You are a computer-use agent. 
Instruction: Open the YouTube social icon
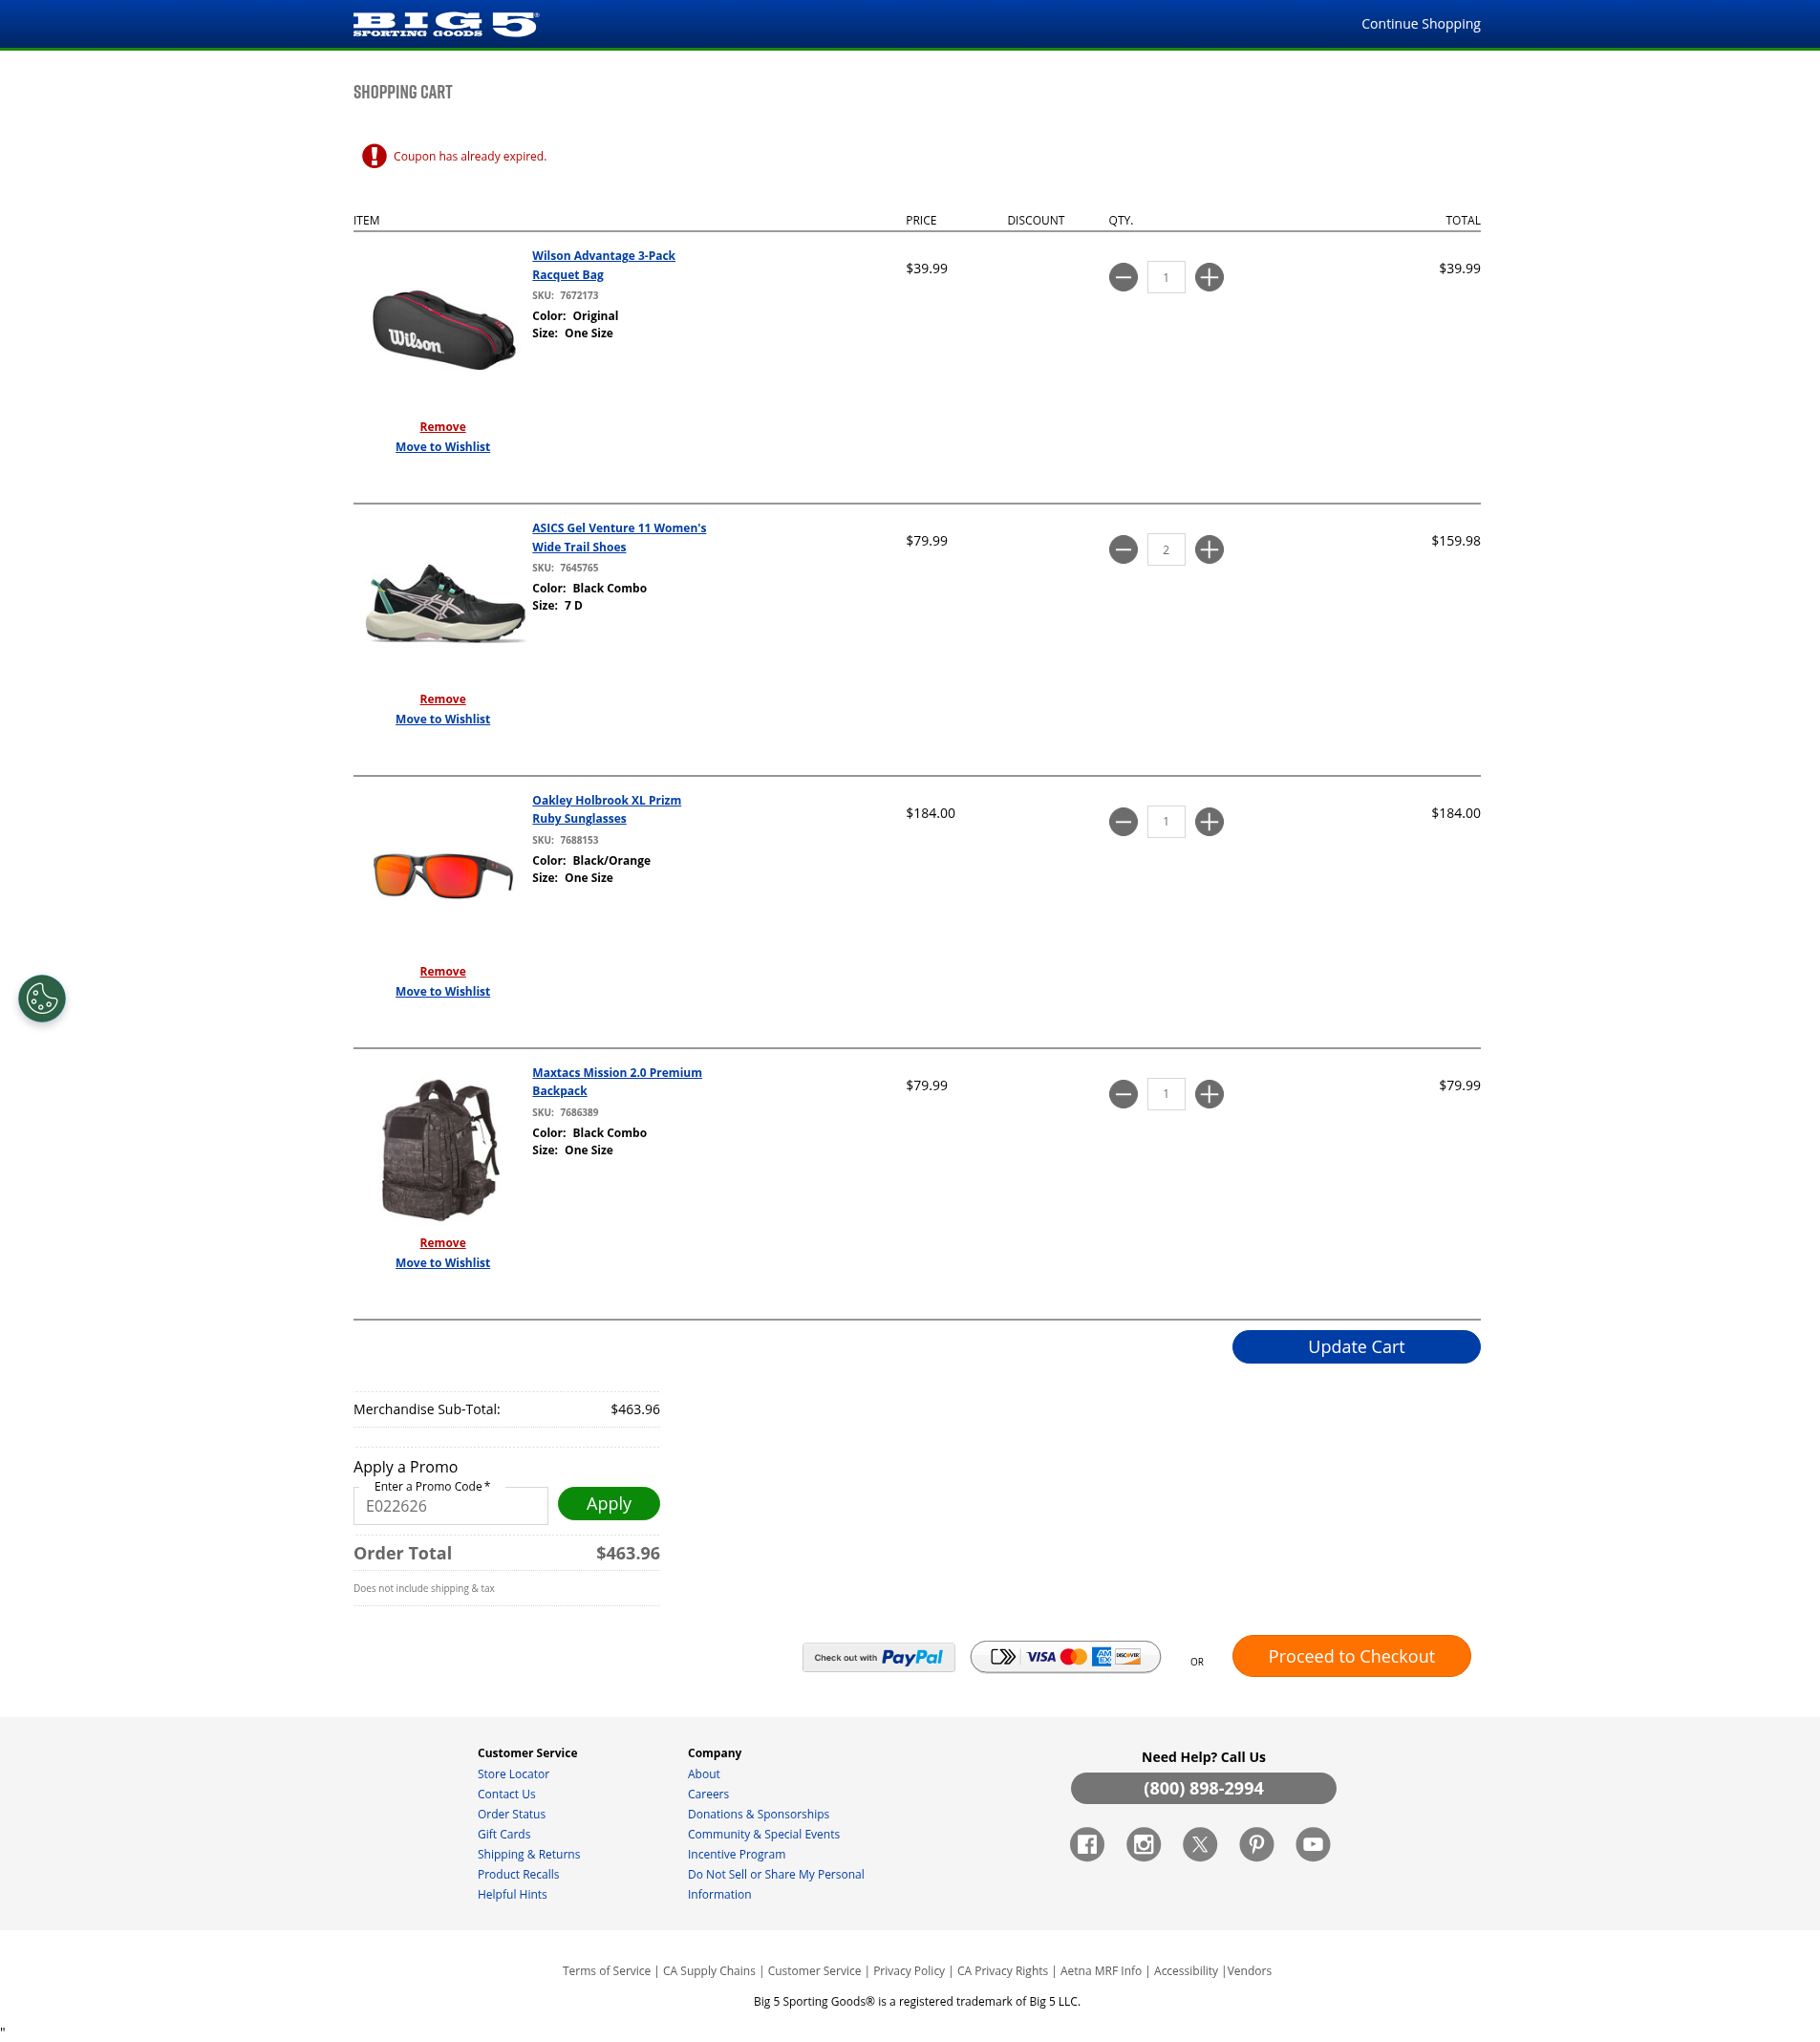(x=1313, y=1844)
